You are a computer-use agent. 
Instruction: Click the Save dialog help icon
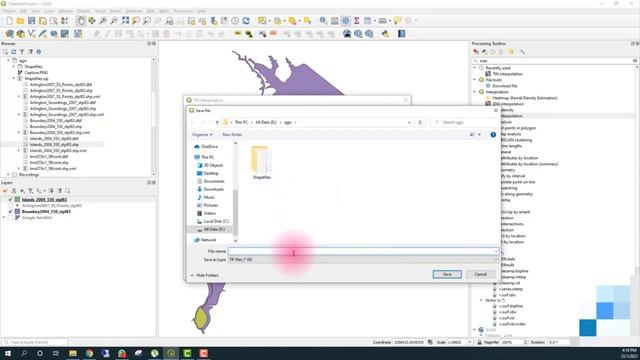493,135
